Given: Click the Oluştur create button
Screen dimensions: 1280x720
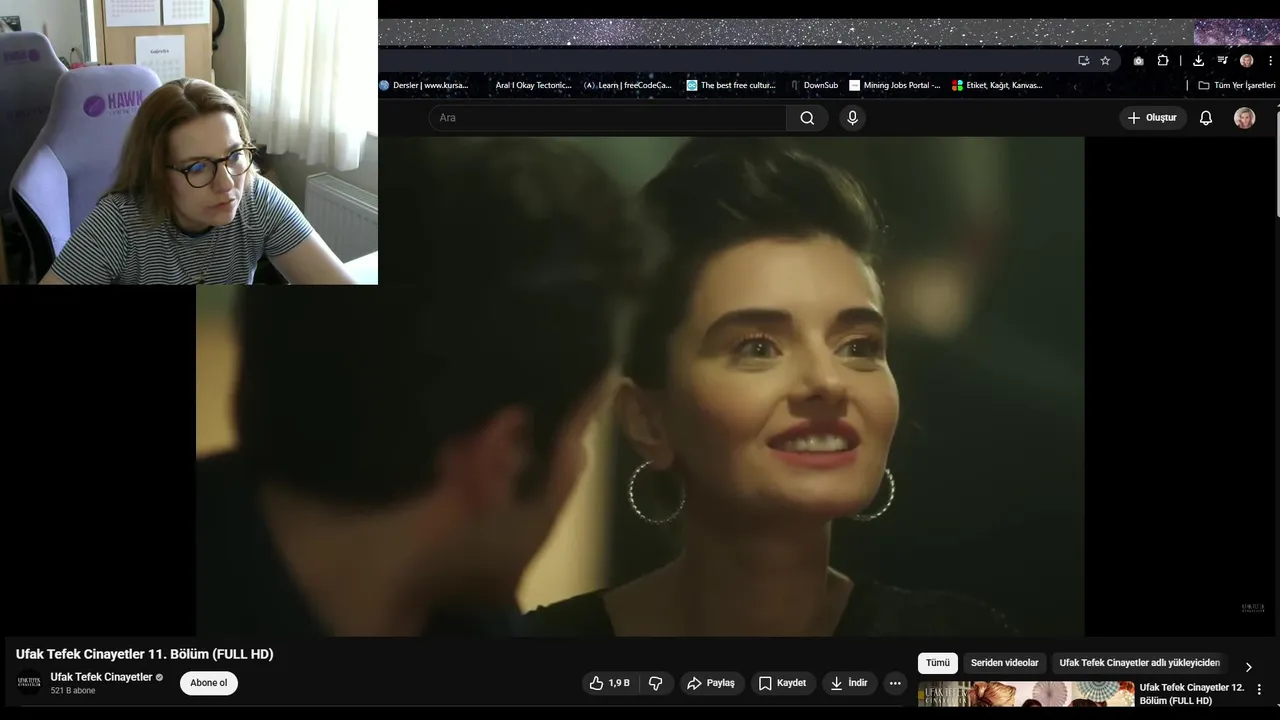Looking at the screenshot, I should [x=1152, y=118].
